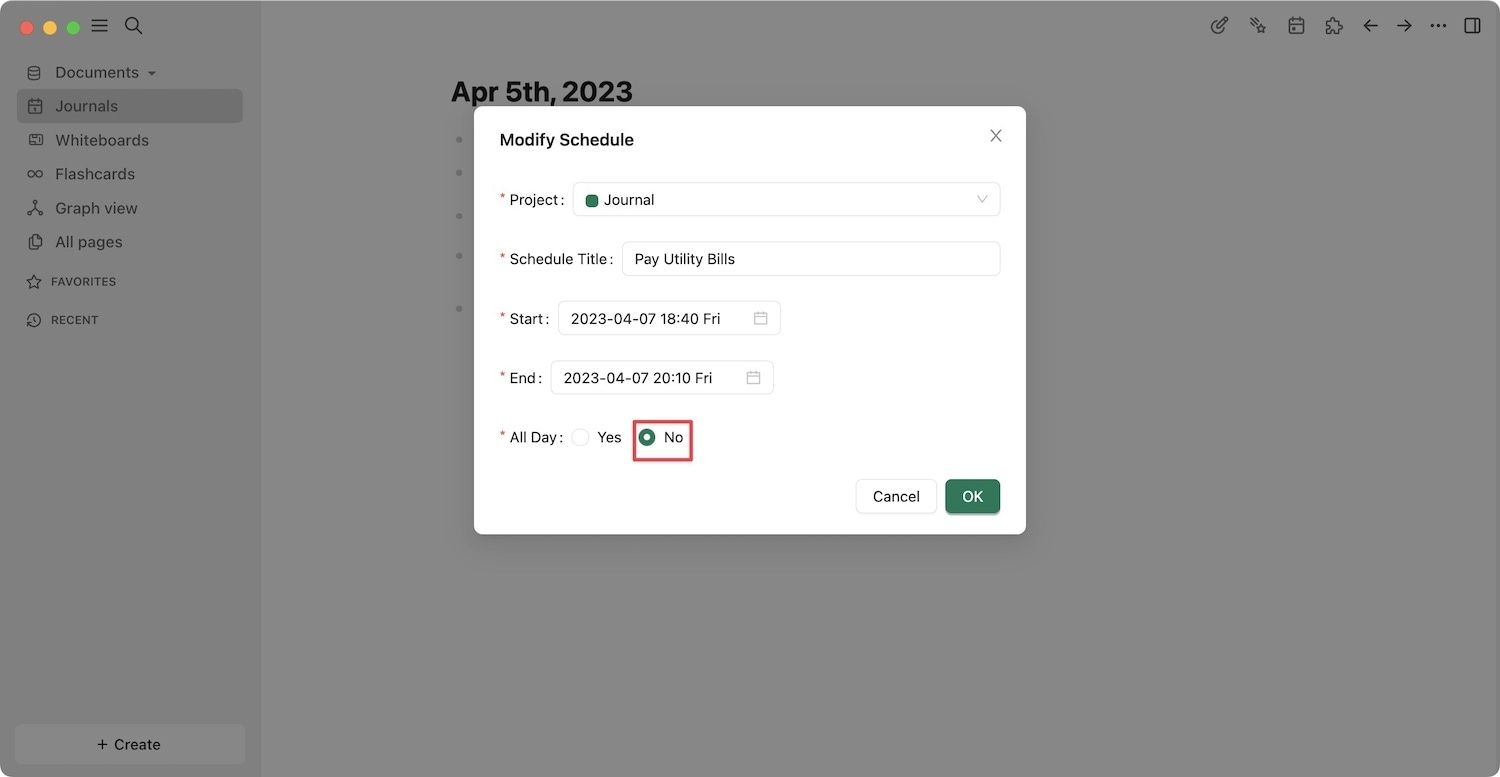The height and width of the screenshot is (777, 1500).
Task: Click the search magnifier icon
Action: tap(133, 26)
